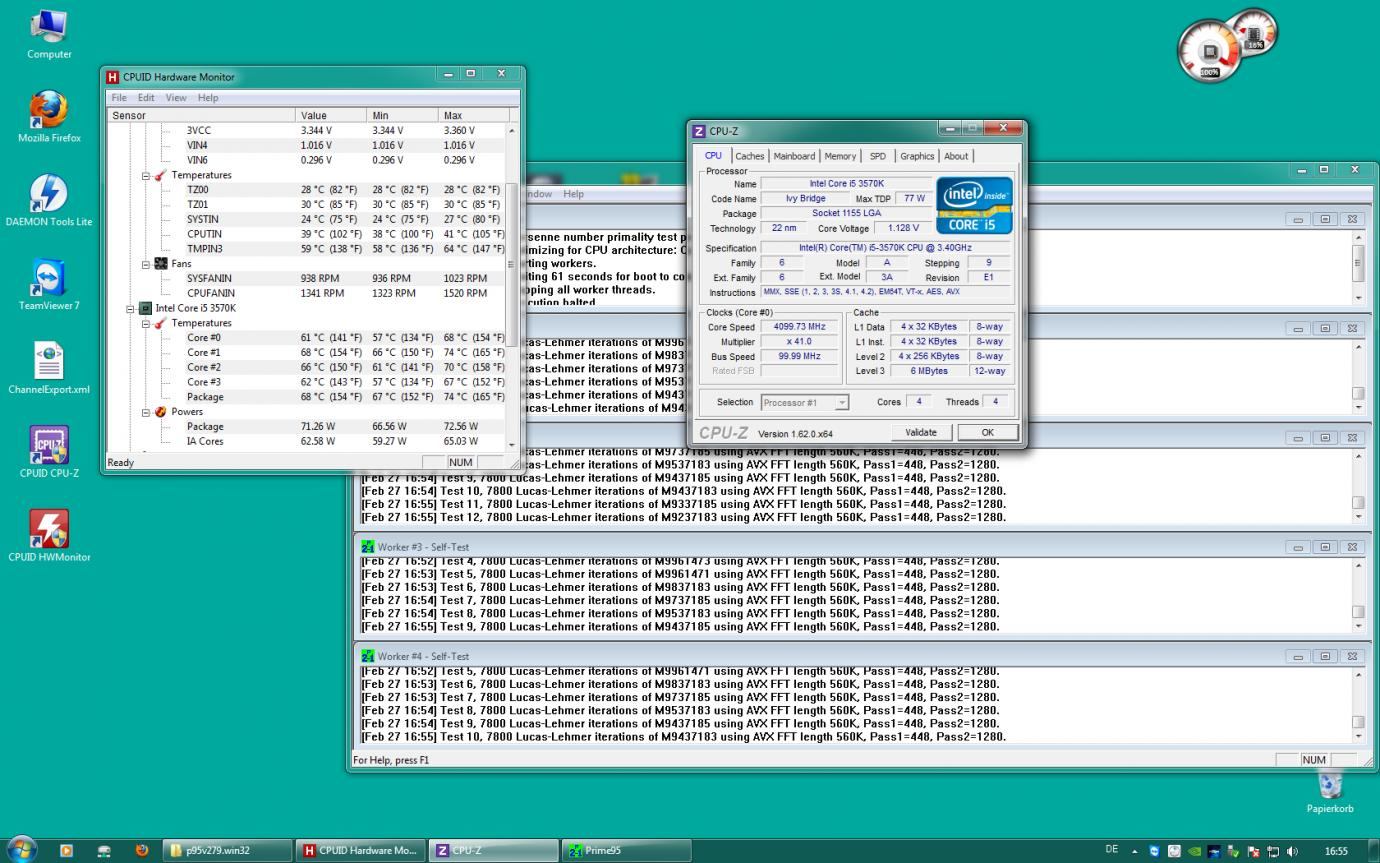Click the DE language indicator in taskbar

pyautogui.click(x=1112, y=850)
